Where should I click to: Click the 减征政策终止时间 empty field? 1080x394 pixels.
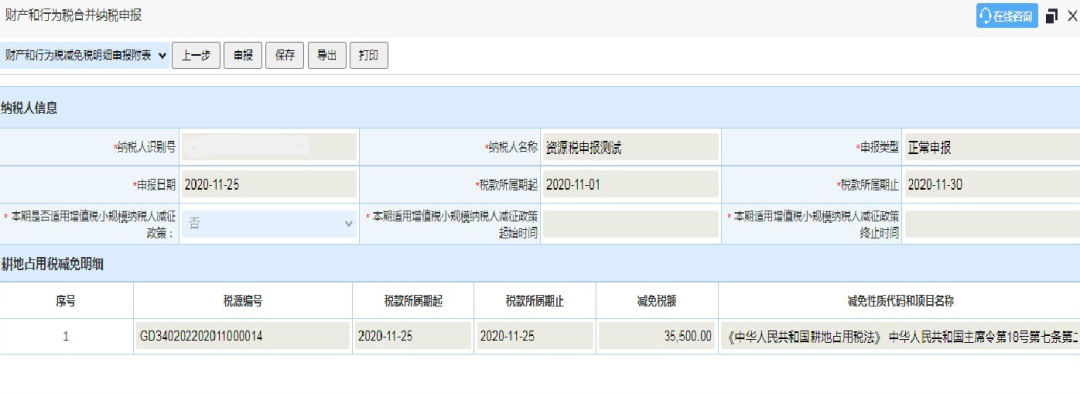pos(992,224)
